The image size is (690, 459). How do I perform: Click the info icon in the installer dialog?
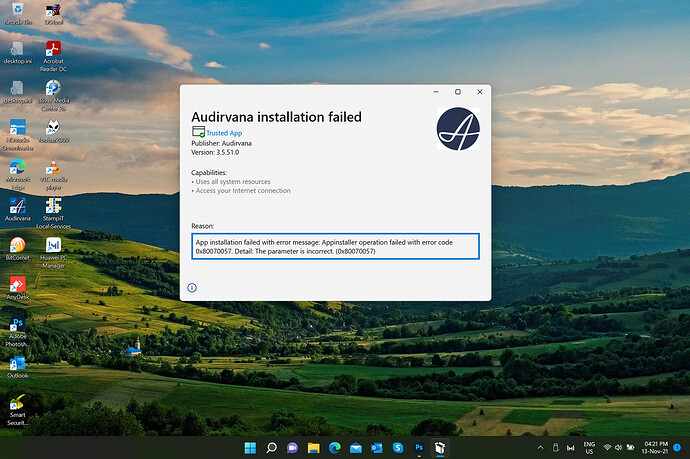(x=192, y=288)
